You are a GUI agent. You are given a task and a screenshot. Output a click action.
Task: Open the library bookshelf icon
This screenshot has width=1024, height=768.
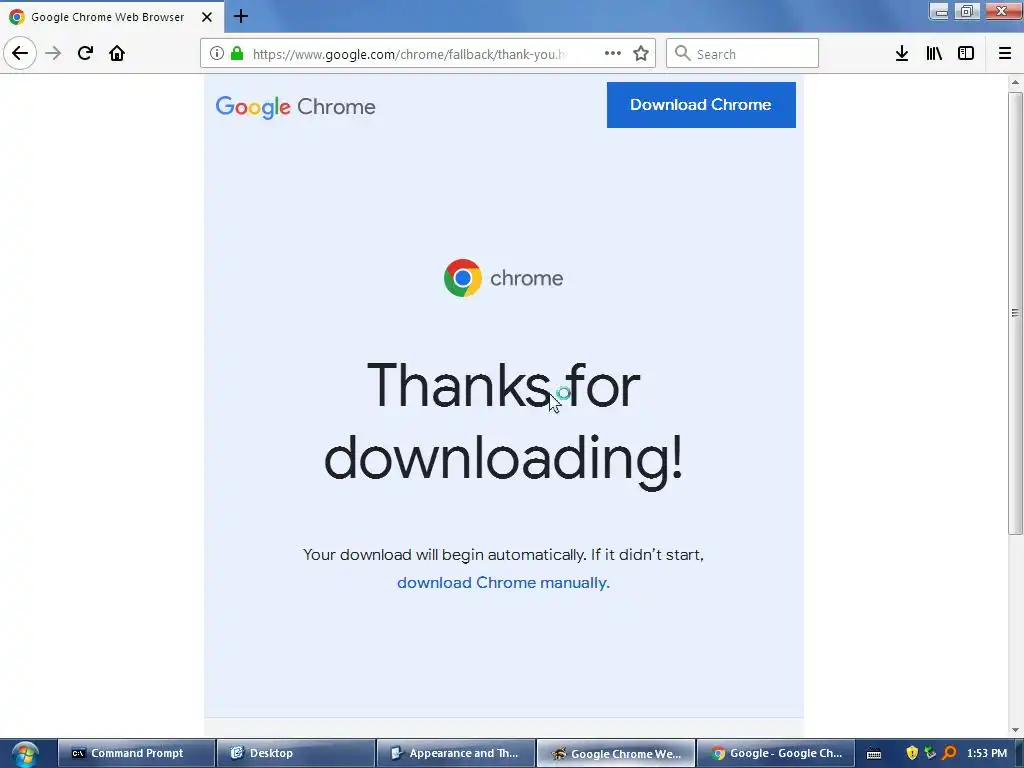(x=934, y=54)
